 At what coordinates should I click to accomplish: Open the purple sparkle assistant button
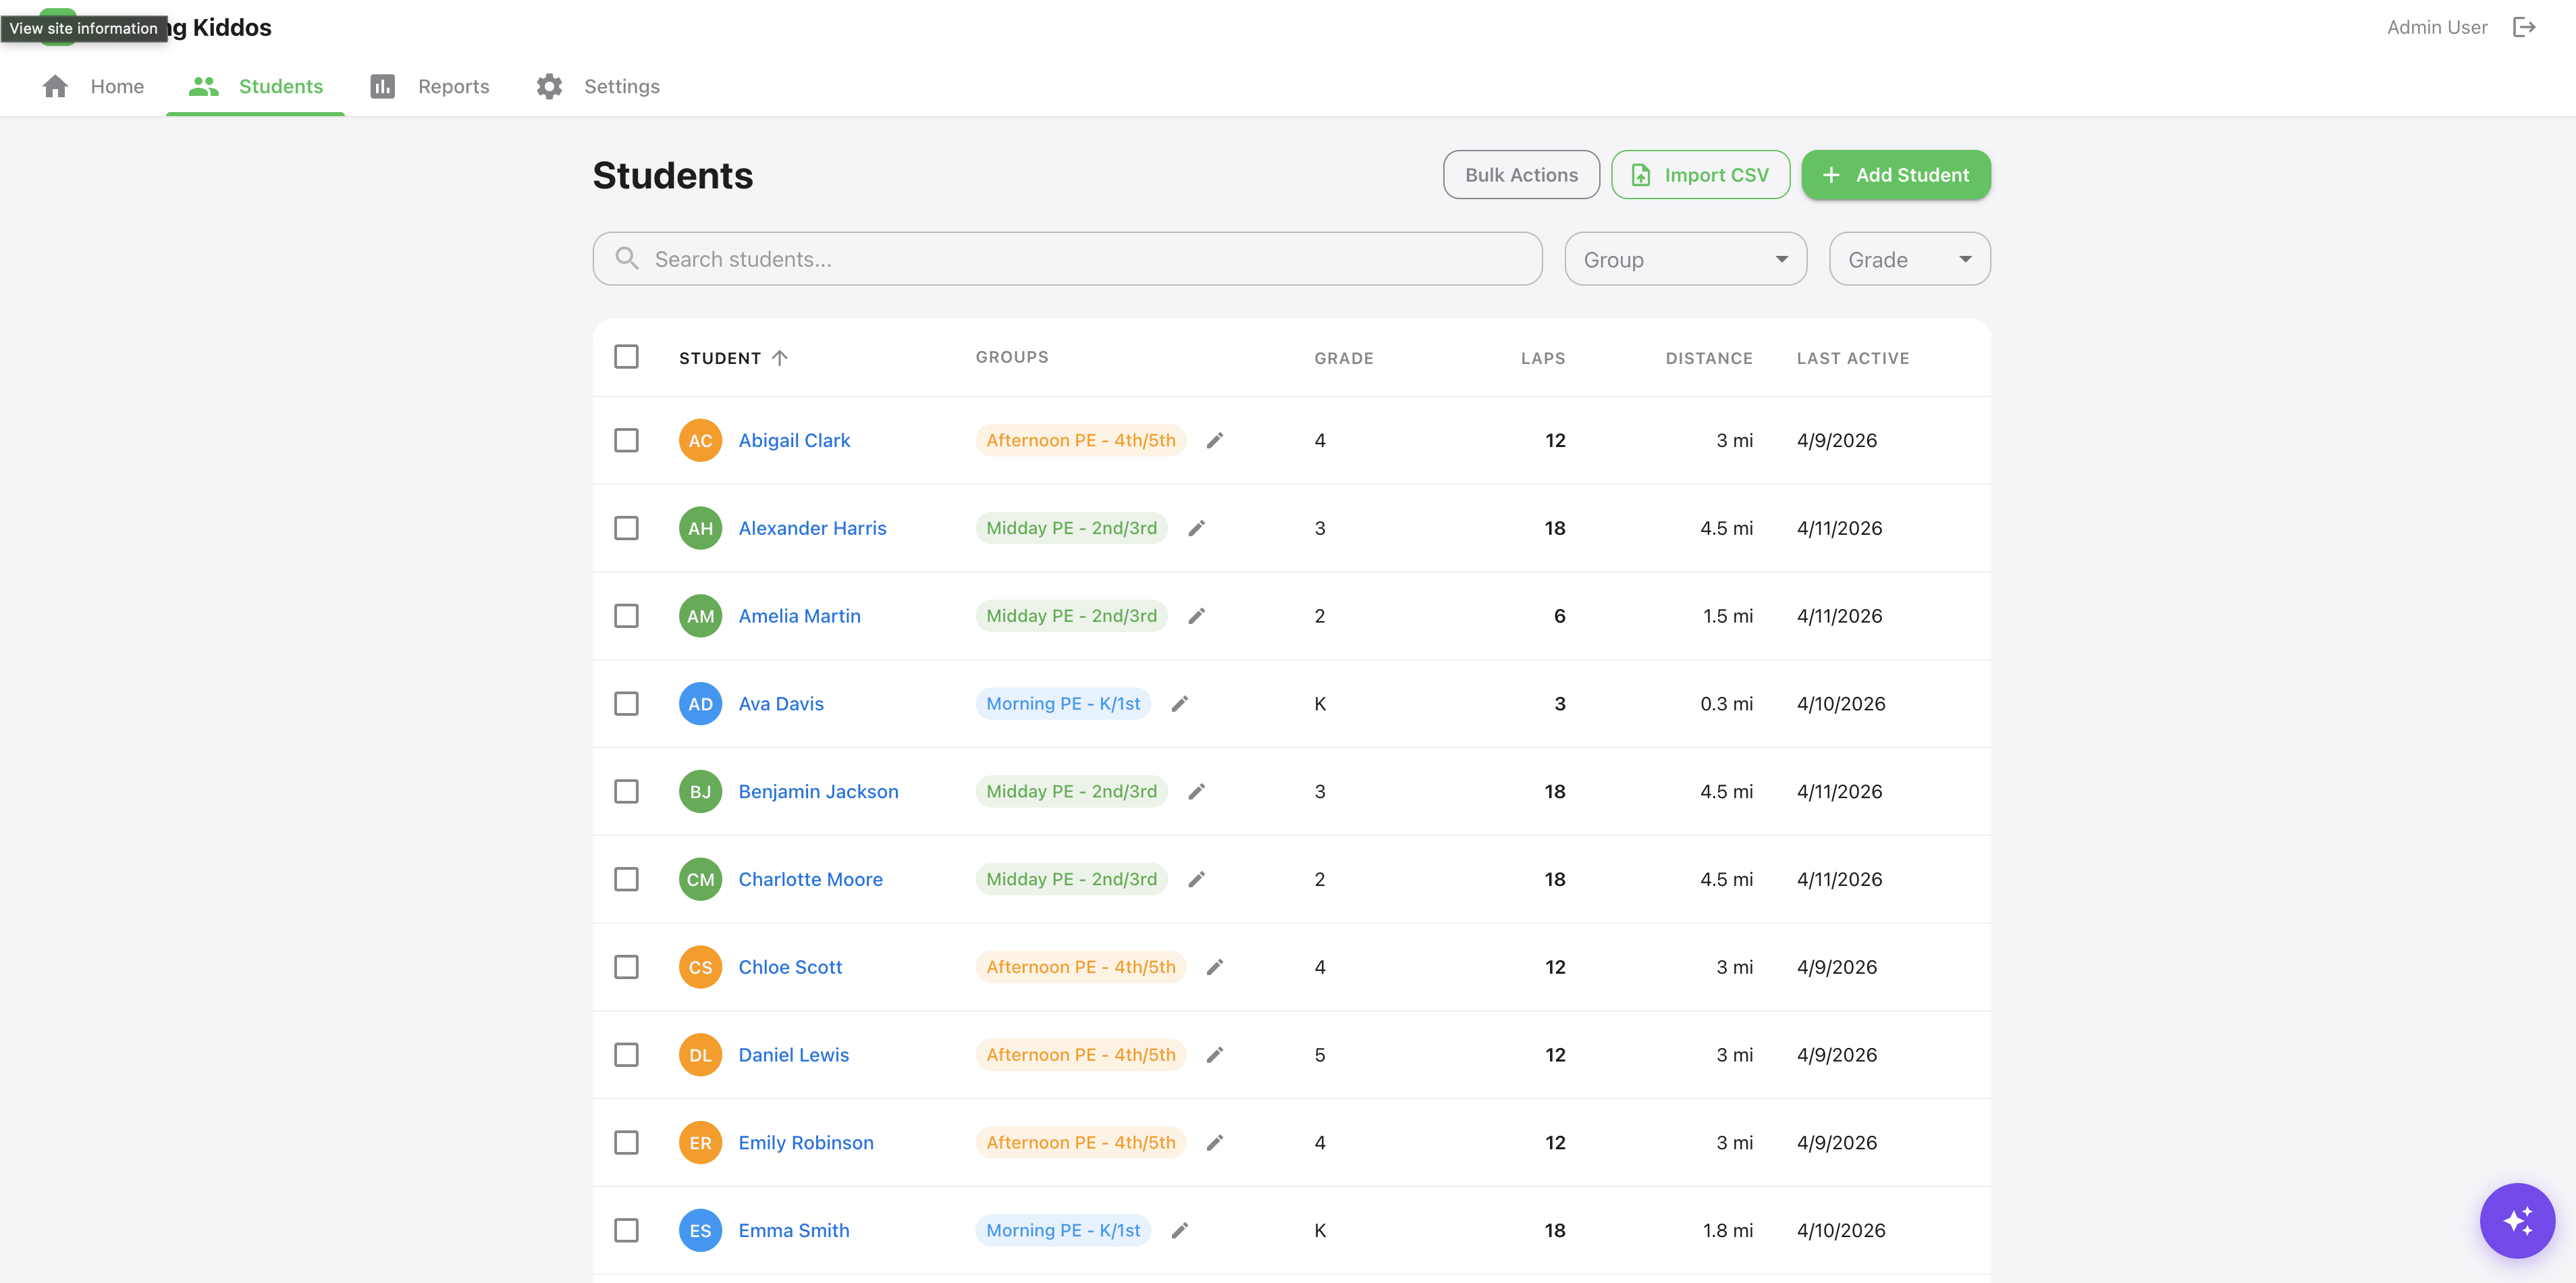pyautogui.click(x=2518, y=1220)
